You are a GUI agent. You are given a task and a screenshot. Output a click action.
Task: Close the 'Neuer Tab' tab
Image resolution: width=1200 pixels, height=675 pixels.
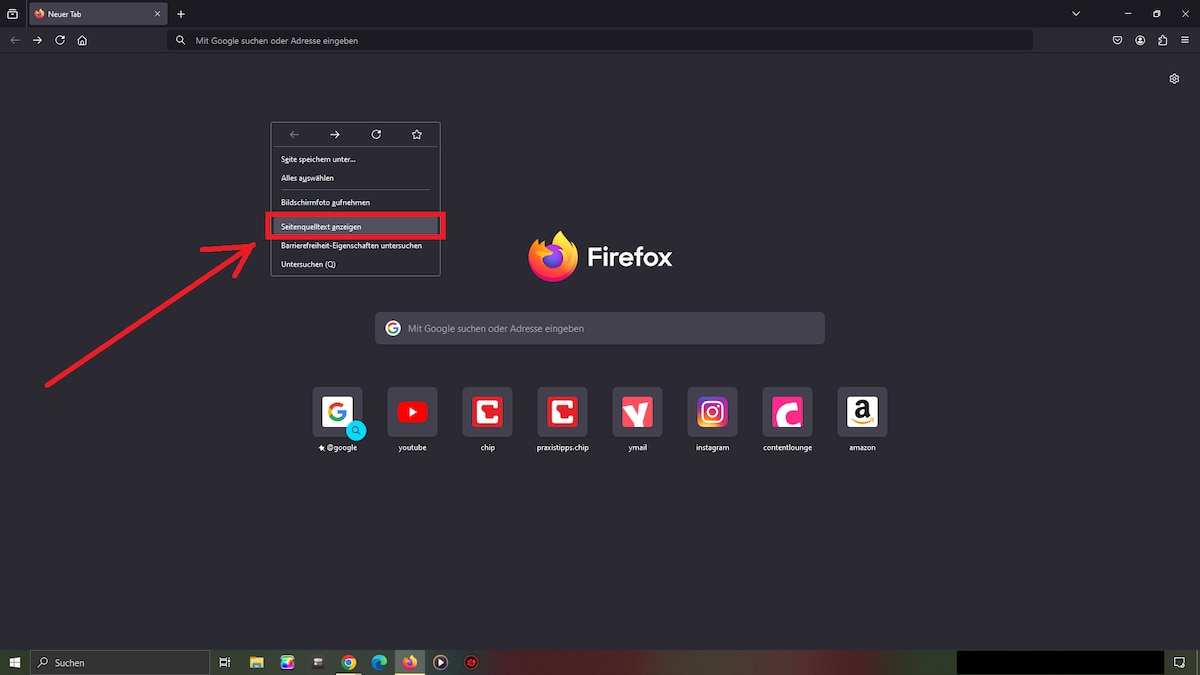(156, 14)
